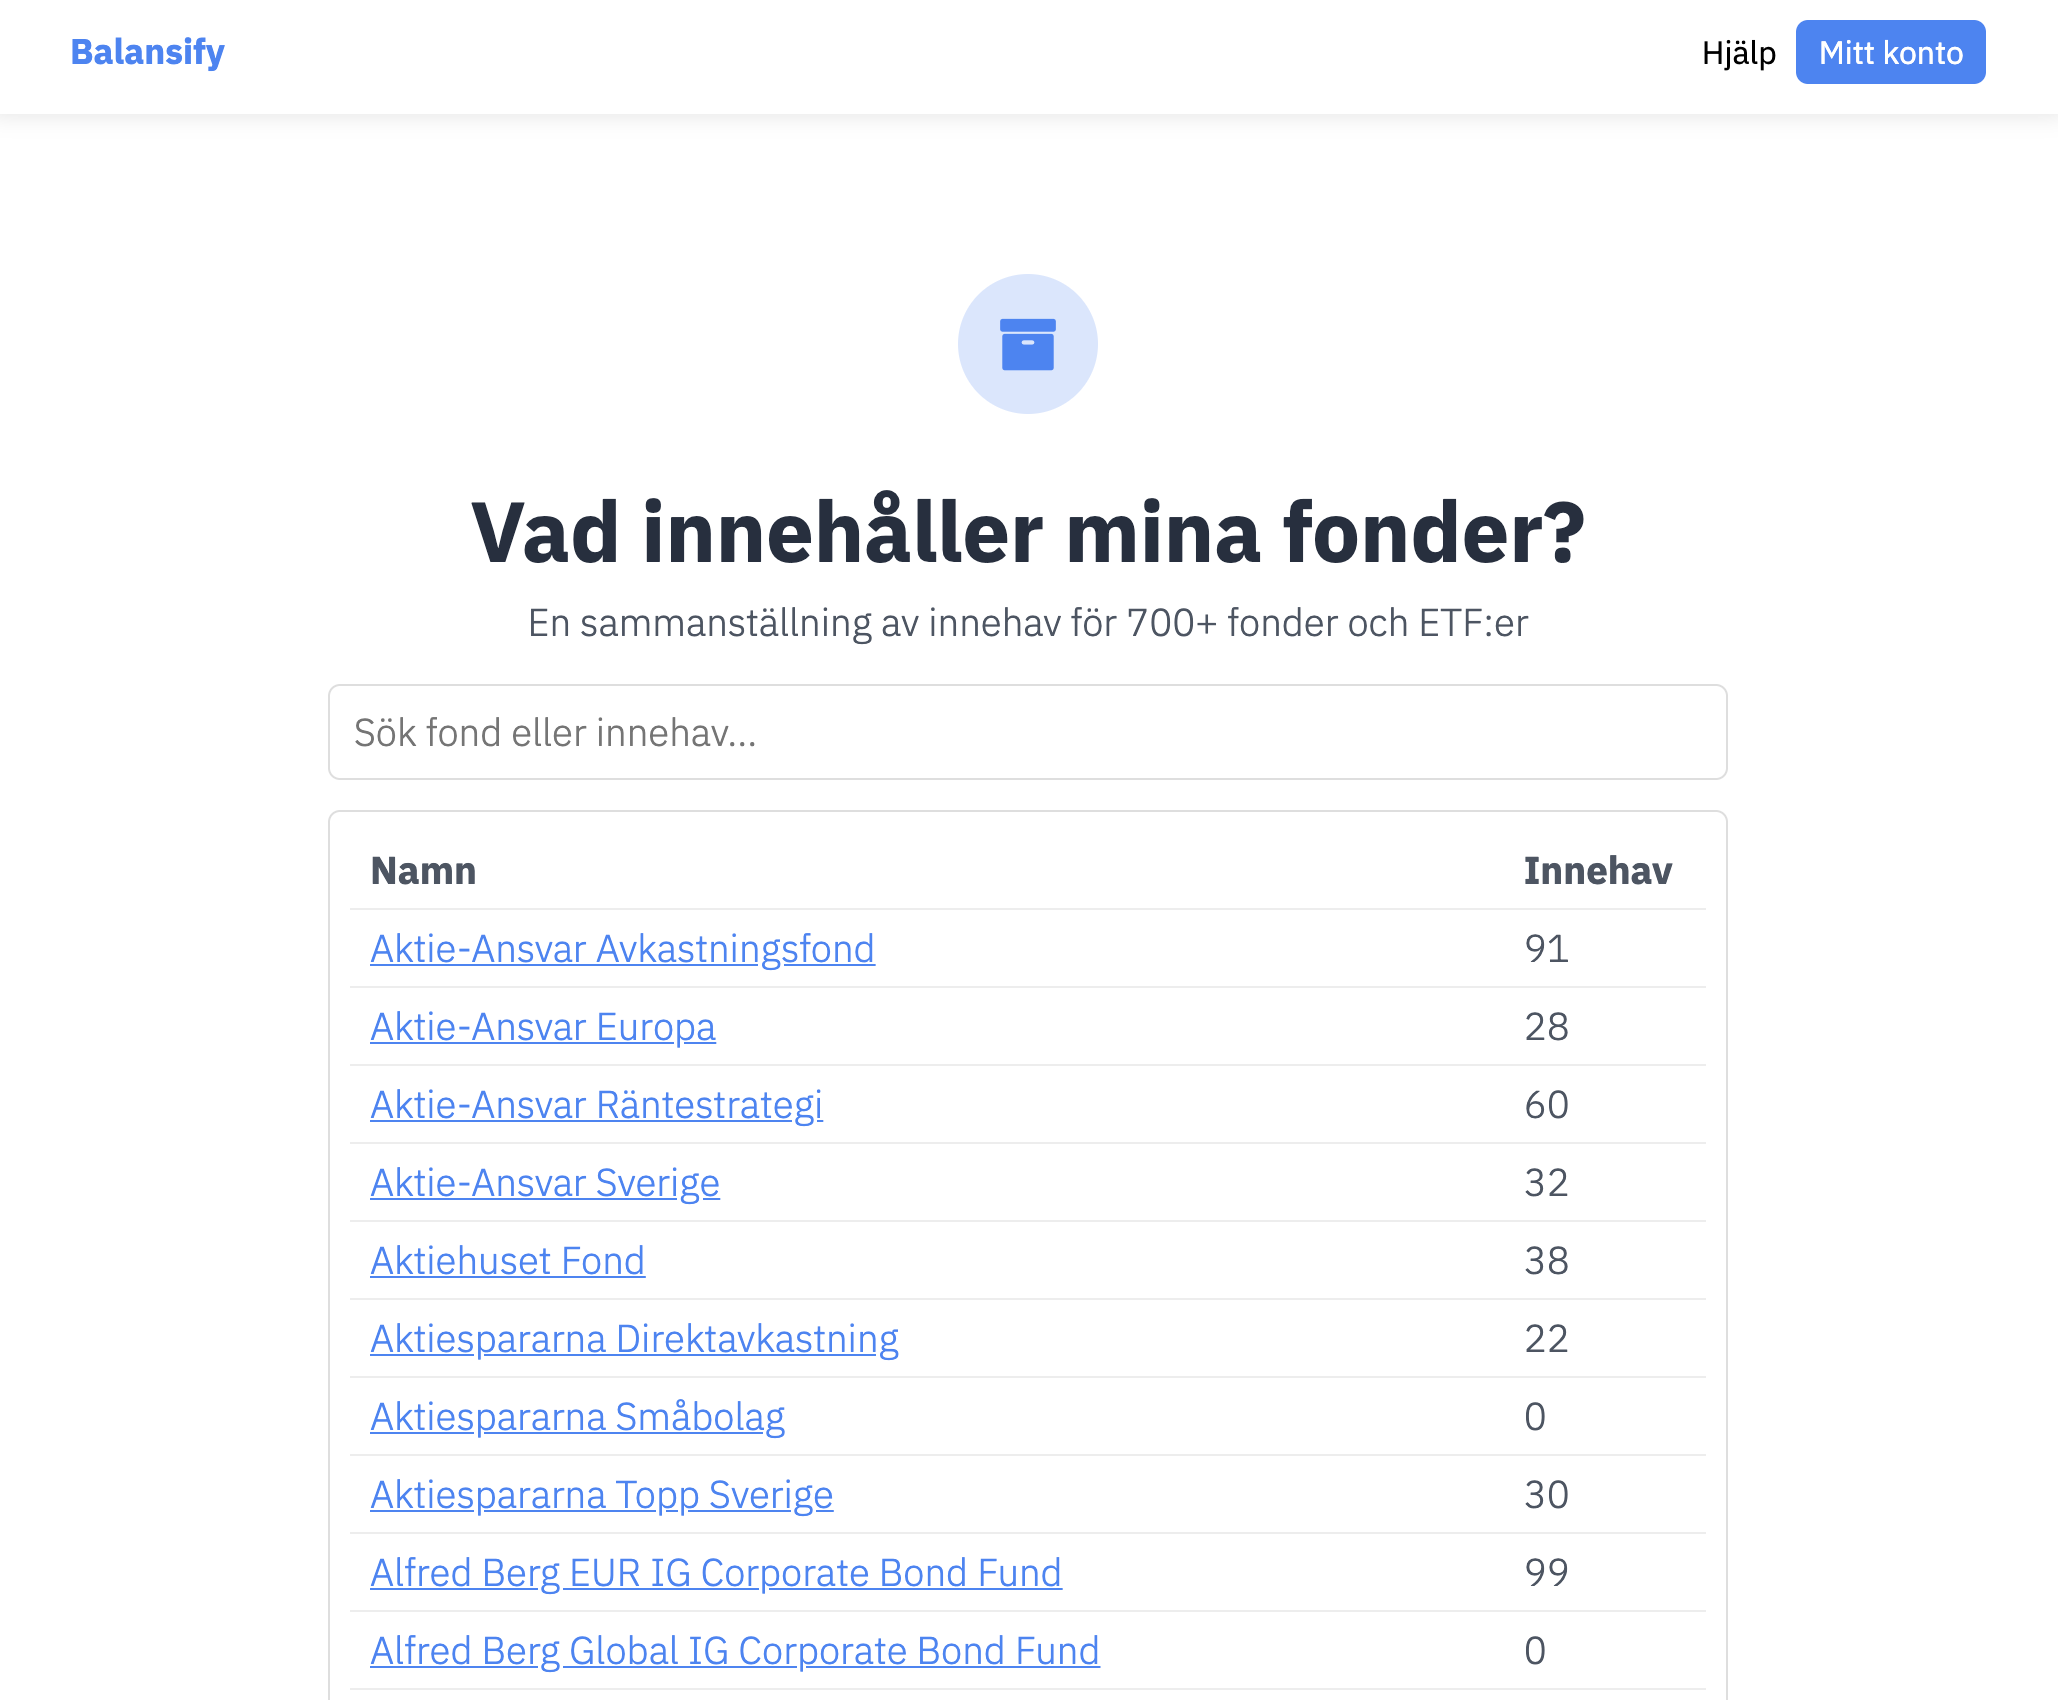Open Aktiespararna Topp Sverige link
Viewport: 2058px width, 1700px height.
(x=601, y=1495)
